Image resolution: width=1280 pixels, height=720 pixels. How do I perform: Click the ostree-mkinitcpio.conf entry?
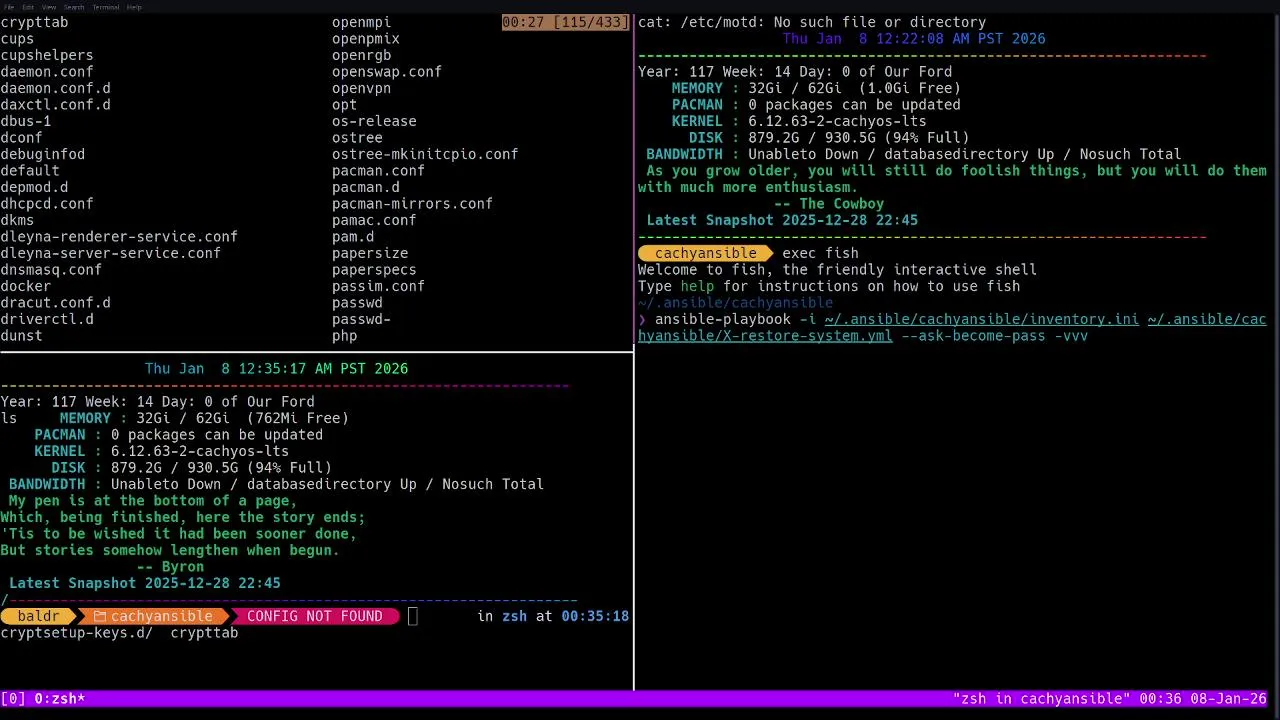pos(425,154)
